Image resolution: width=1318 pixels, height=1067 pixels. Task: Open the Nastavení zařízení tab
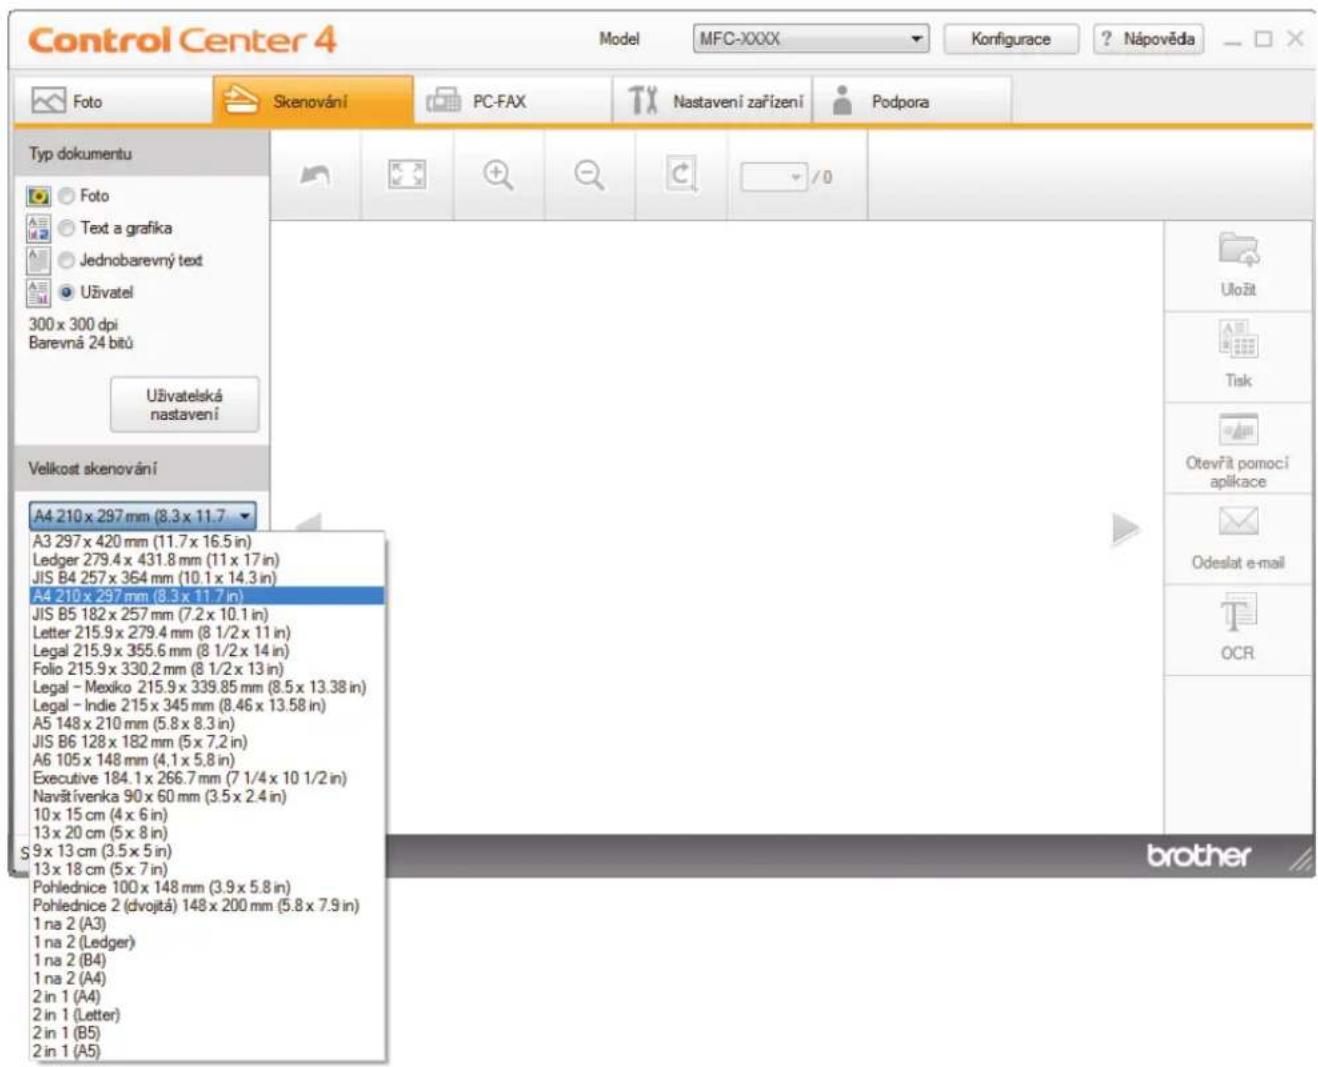tap(712, 101)
